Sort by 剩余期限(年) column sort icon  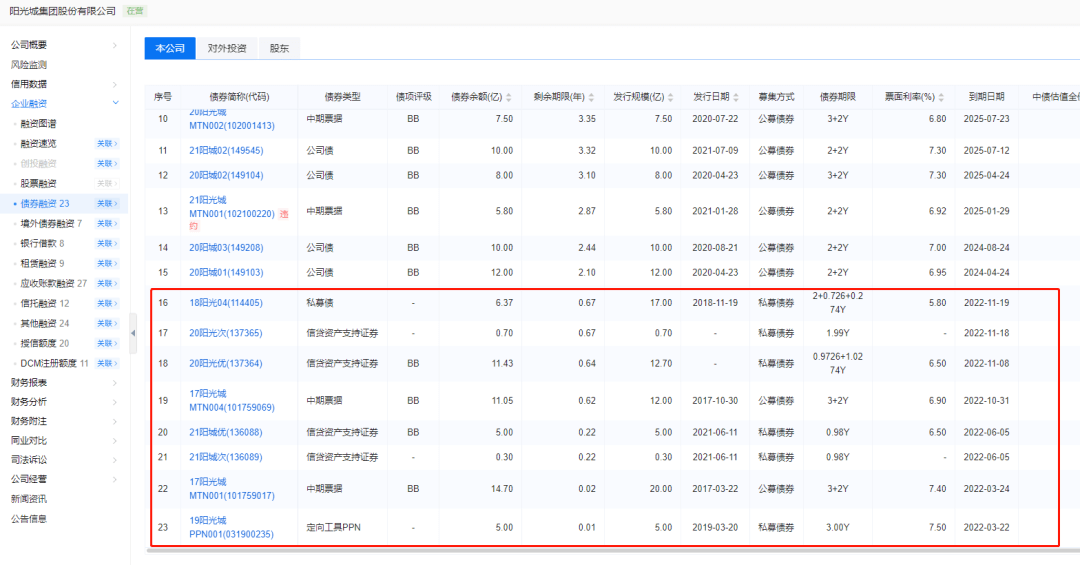(592, 97)
